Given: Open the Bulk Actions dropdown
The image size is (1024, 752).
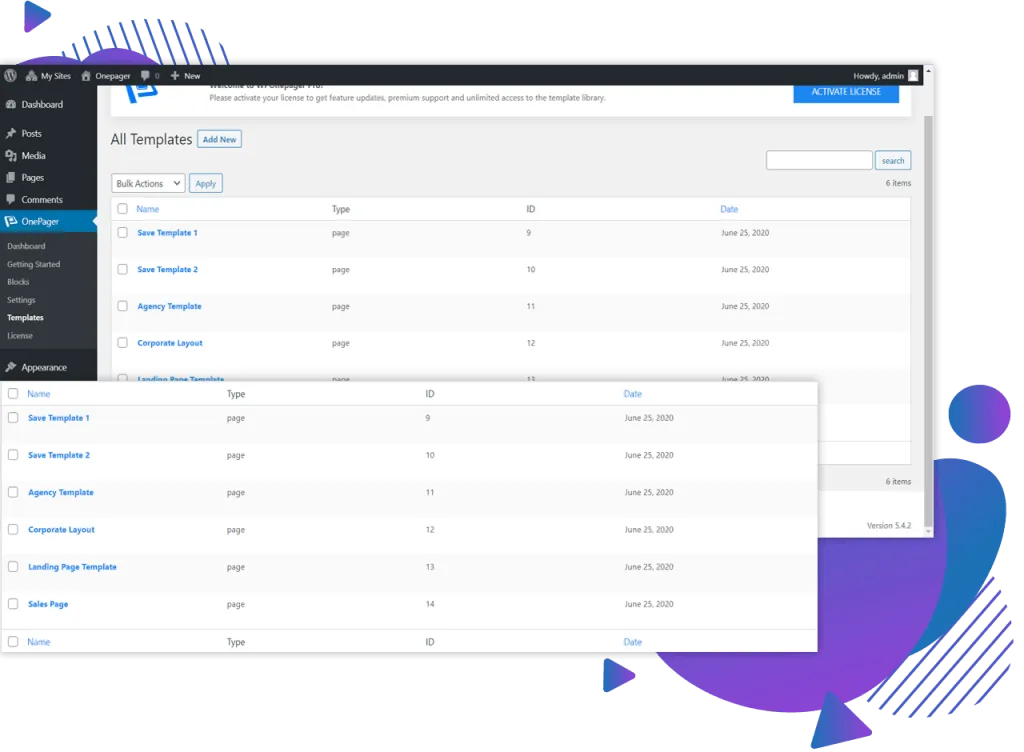Looking at the screenshot, I should click(x=148, y=183).
